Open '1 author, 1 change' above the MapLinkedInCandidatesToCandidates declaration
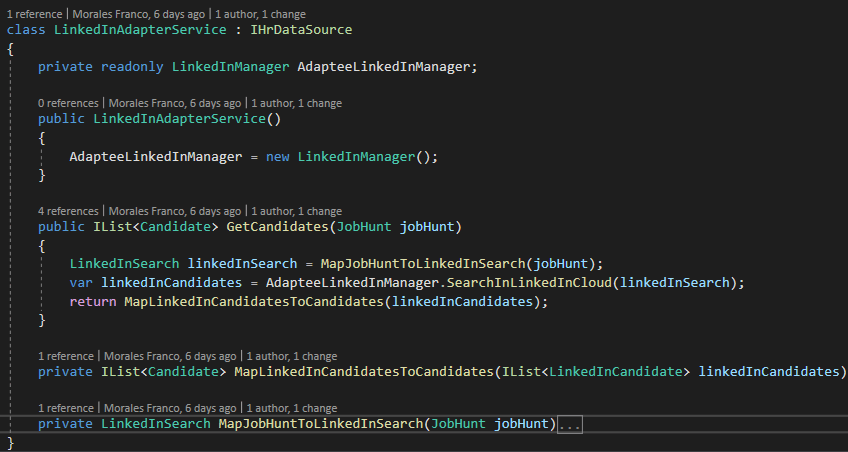 pyautogui.click(x=292, y=356)
